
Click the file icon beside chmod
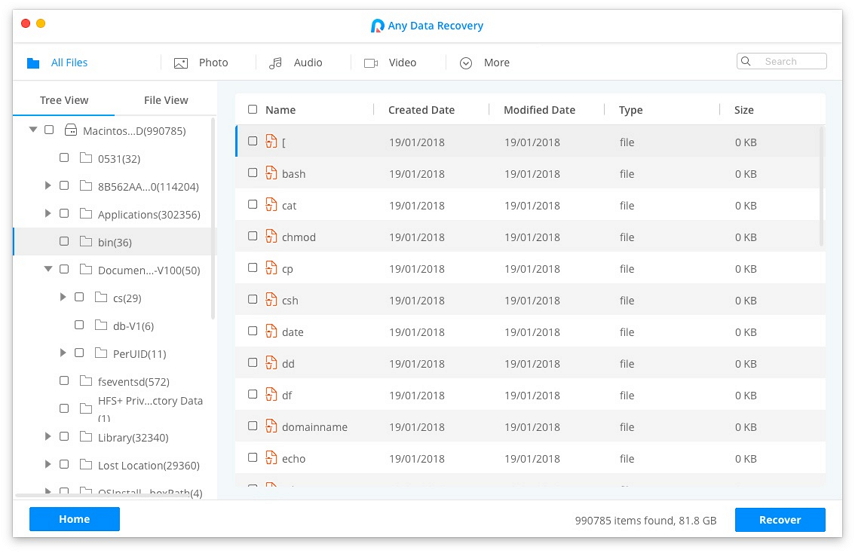[x=271, y=236]
